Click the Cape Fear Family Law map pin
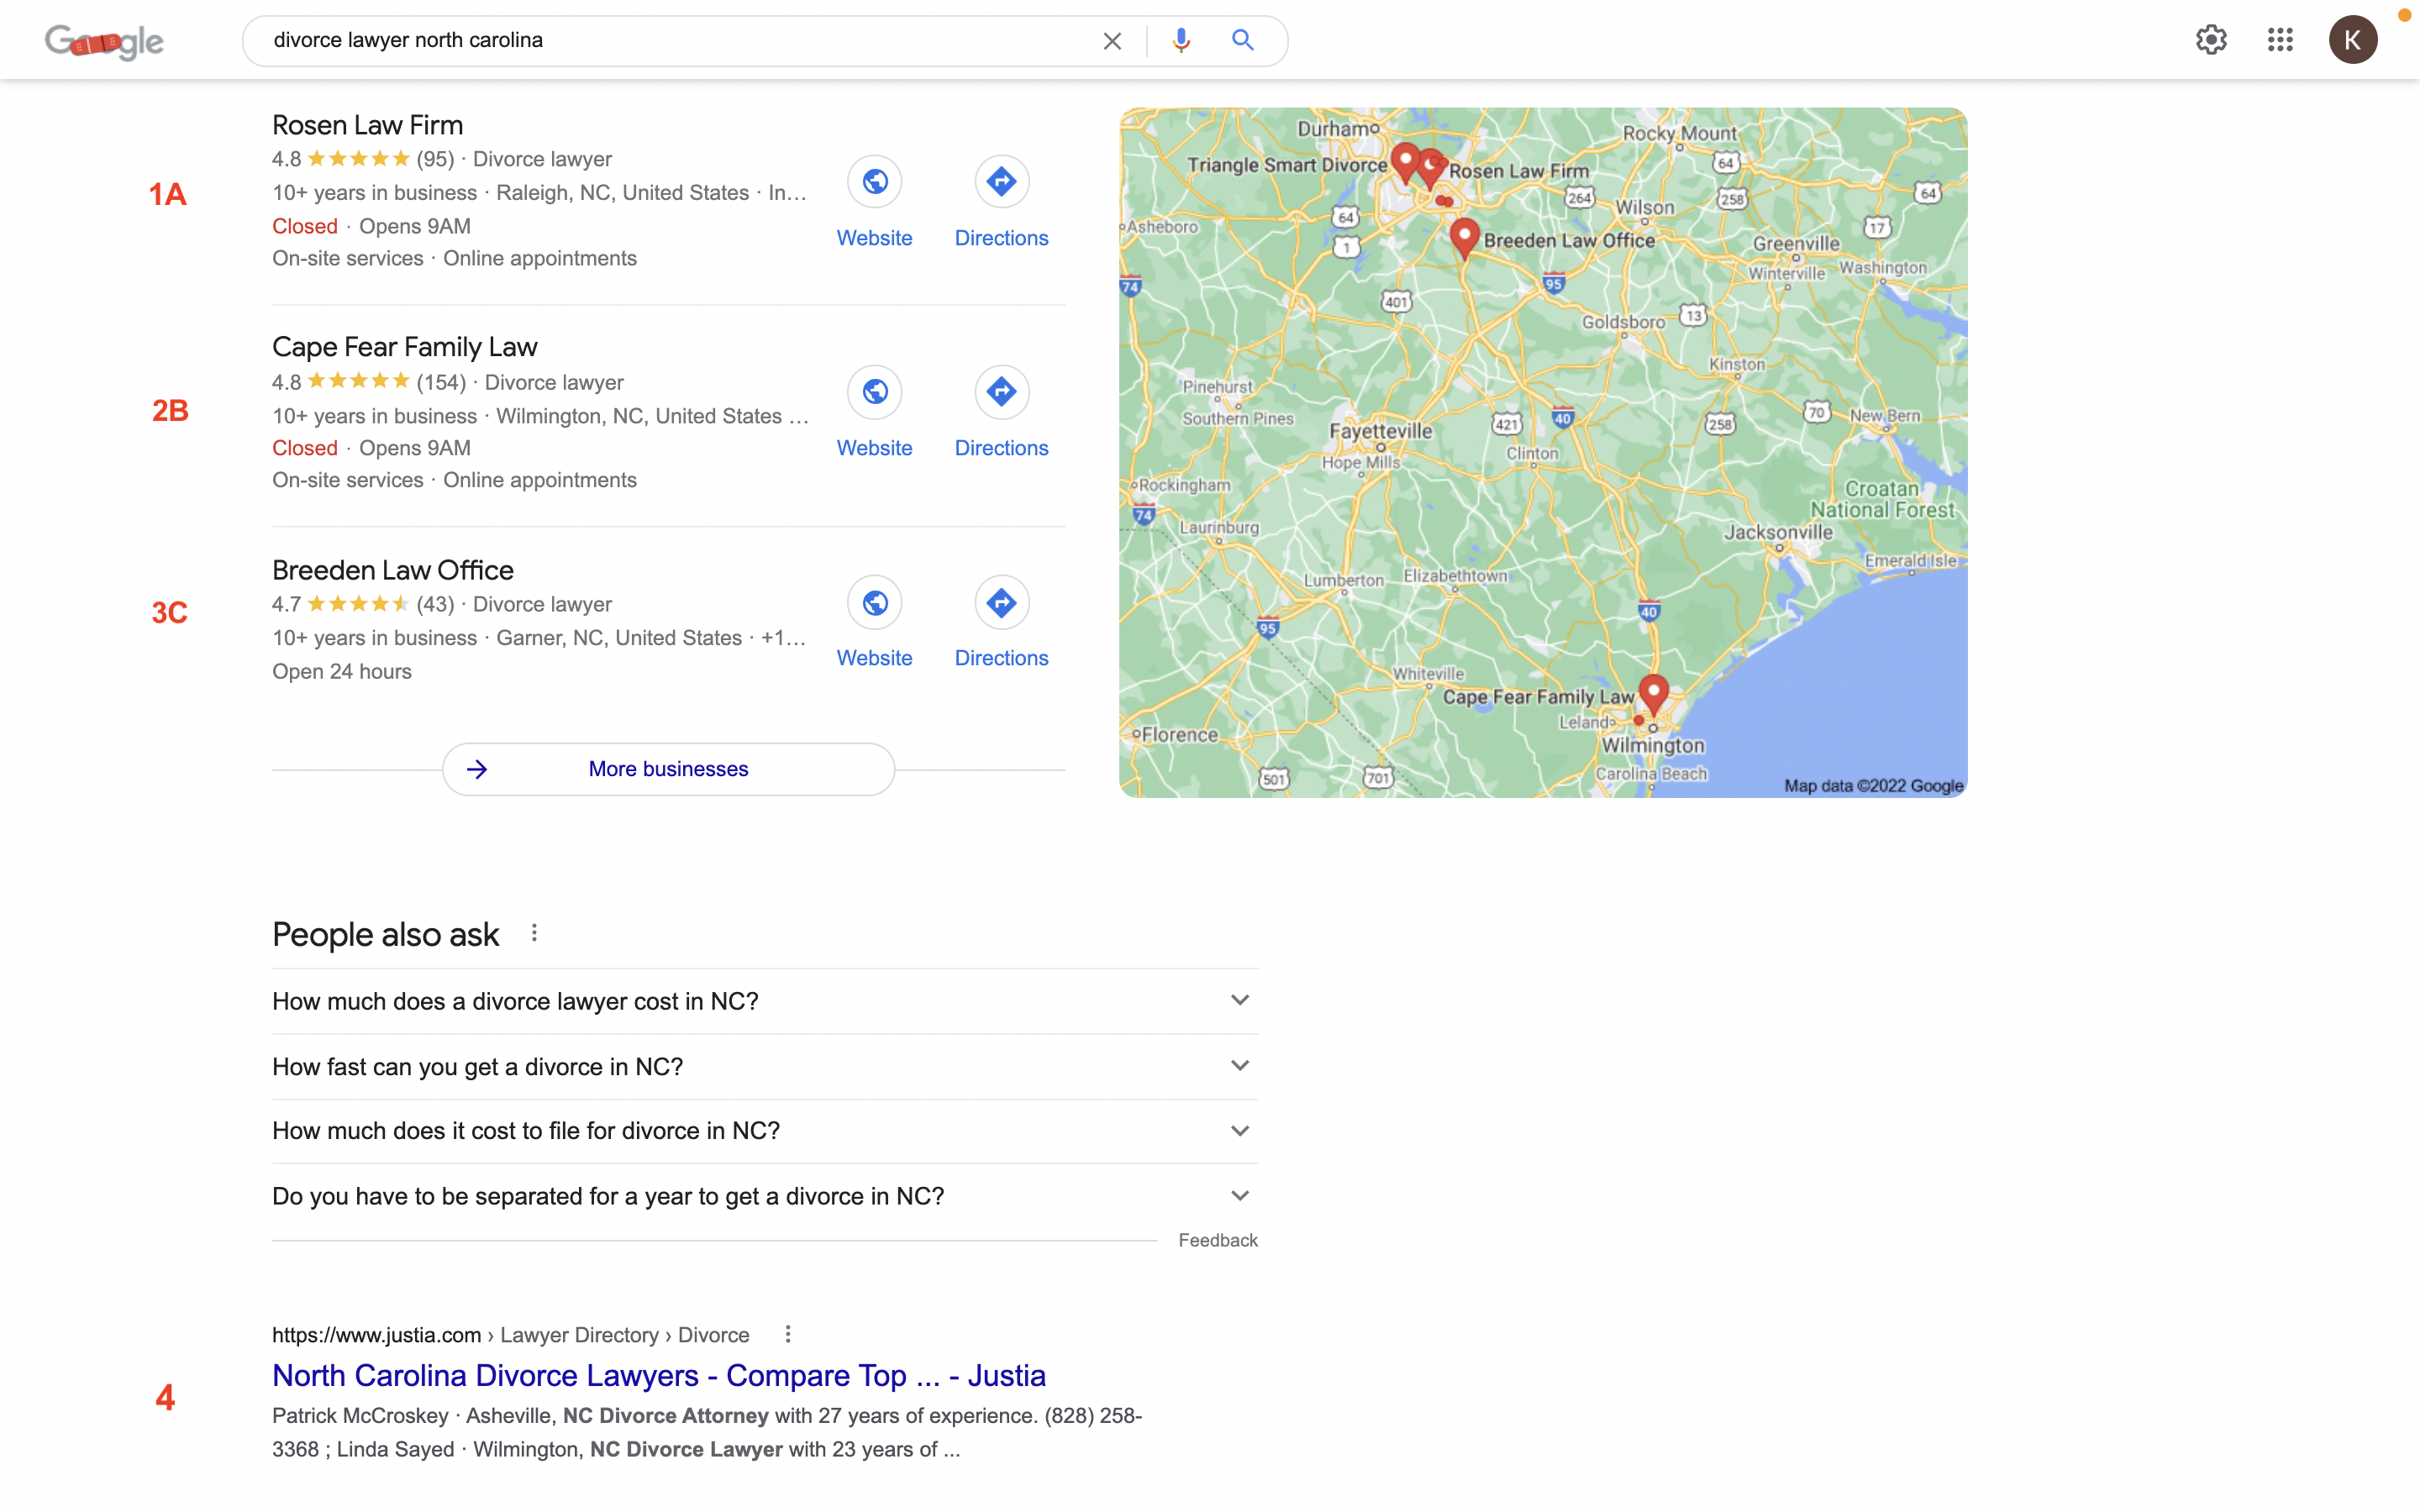The height and width of the screenshot is (1512, 2420). click(x=1654, y=693)
